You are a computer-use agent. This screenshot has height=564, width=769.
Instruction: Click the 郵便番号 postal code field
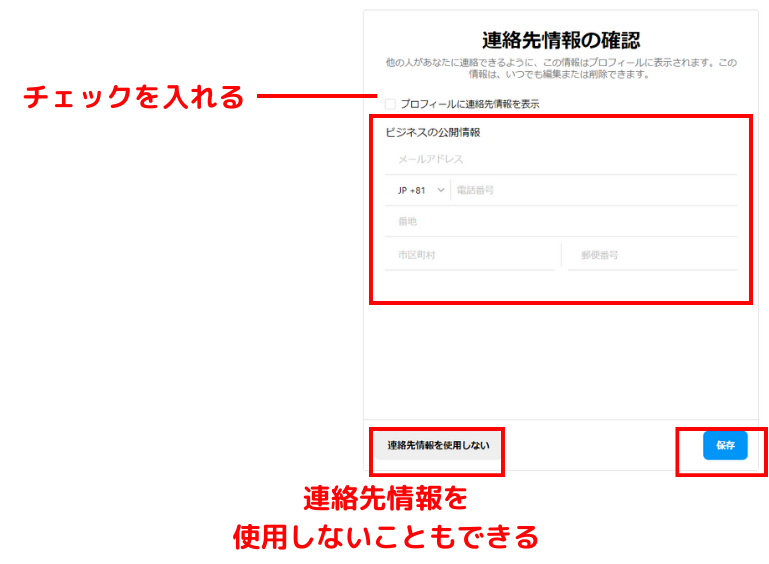(x=652, y=255)
